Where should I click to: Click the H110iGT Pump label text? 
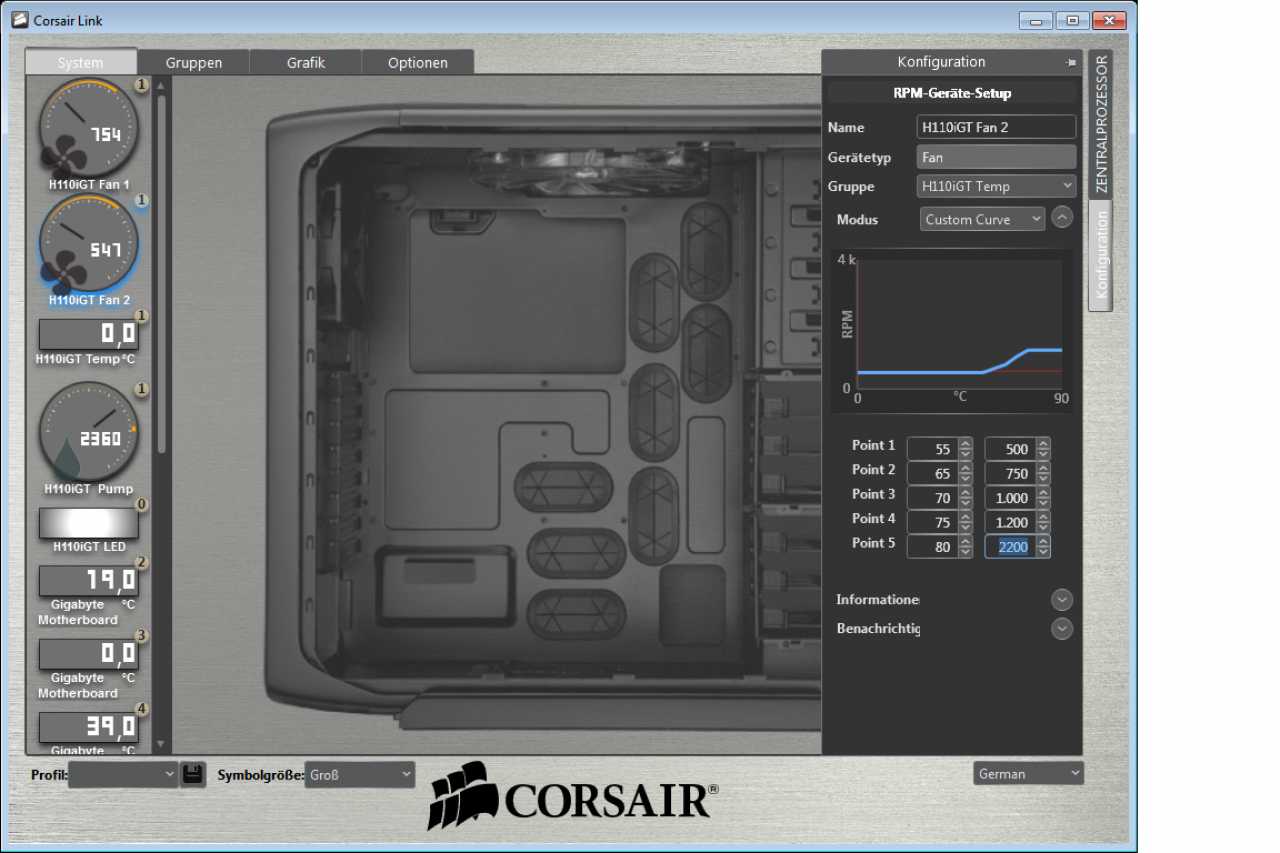coord(89,490)
